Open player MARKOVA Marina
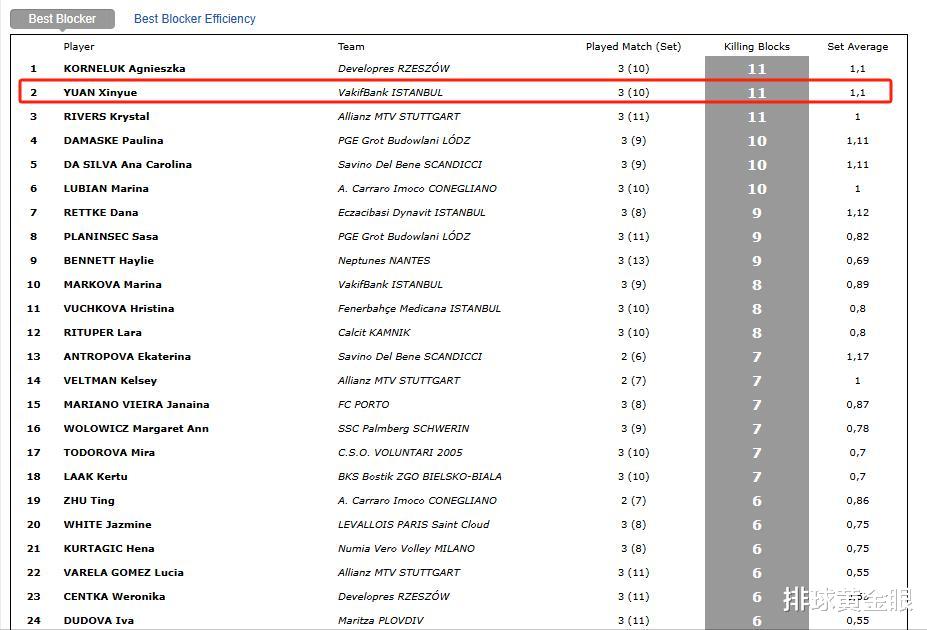This screenshot has width=927, height=630. pos(112,285)
